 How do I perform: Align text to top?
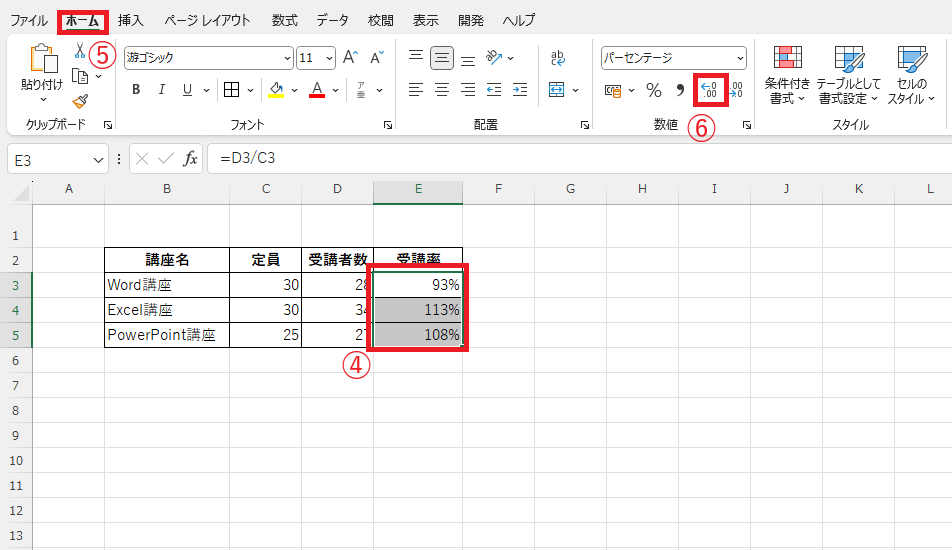click(416, 58)
